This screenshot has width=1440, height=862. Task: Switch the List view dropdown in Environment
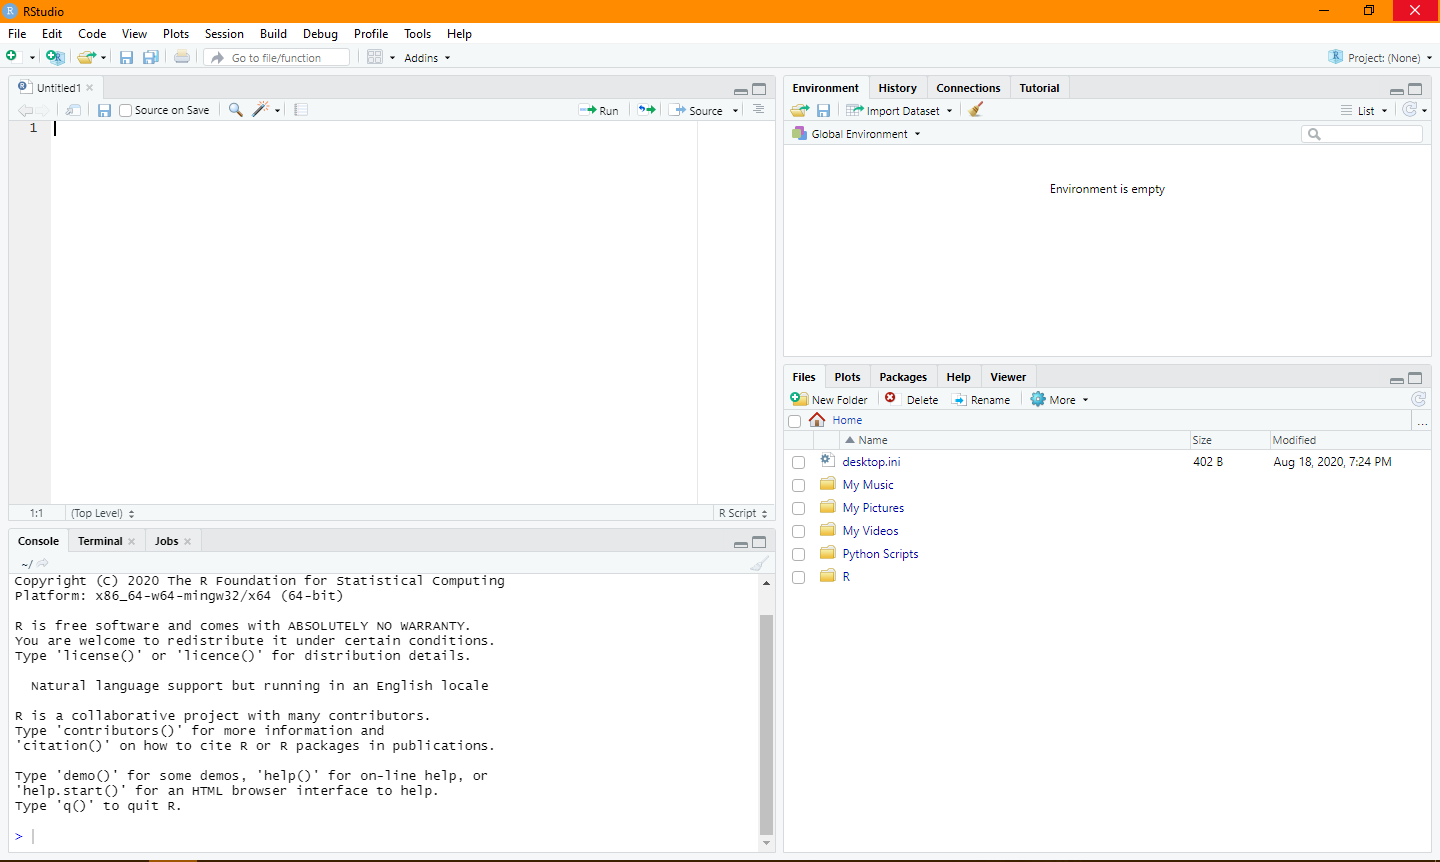[1364, 110]
